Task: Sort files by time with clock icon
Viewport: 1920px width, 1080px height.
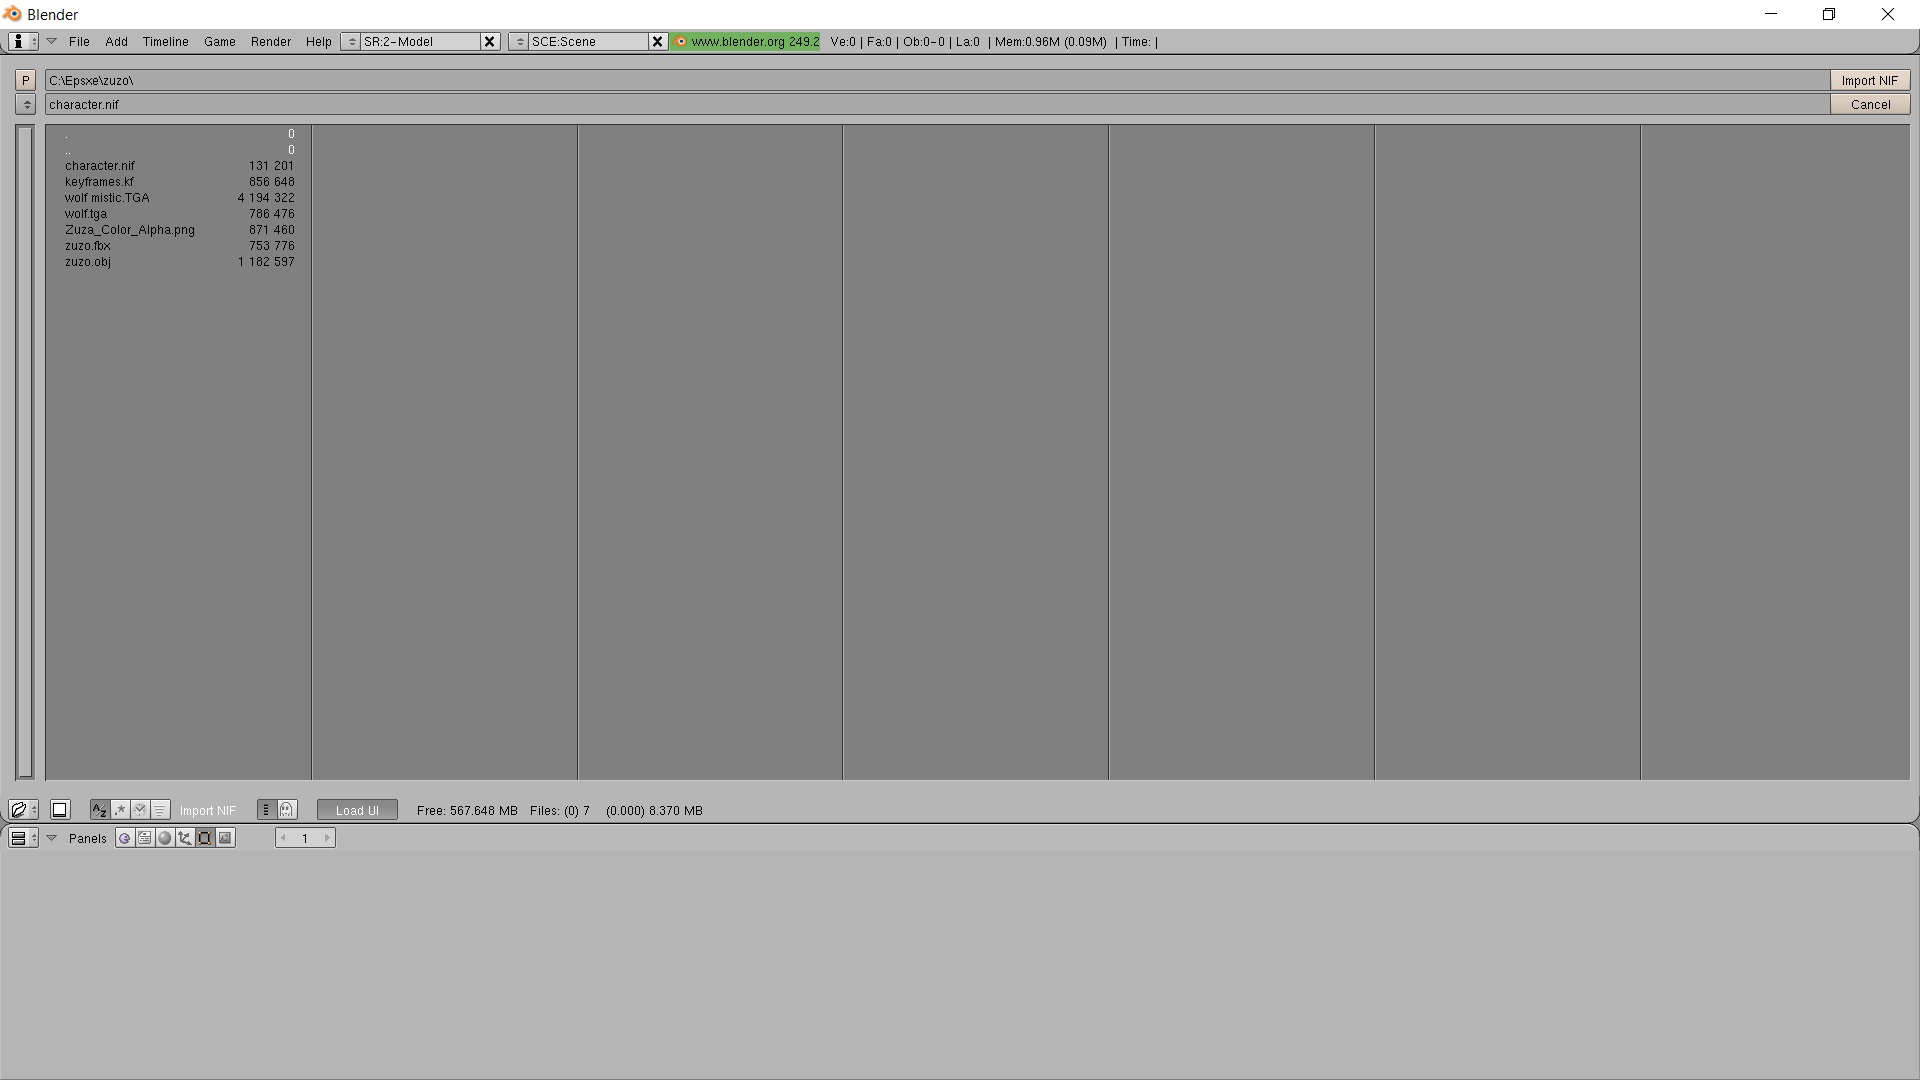Action: coord(140,810)
